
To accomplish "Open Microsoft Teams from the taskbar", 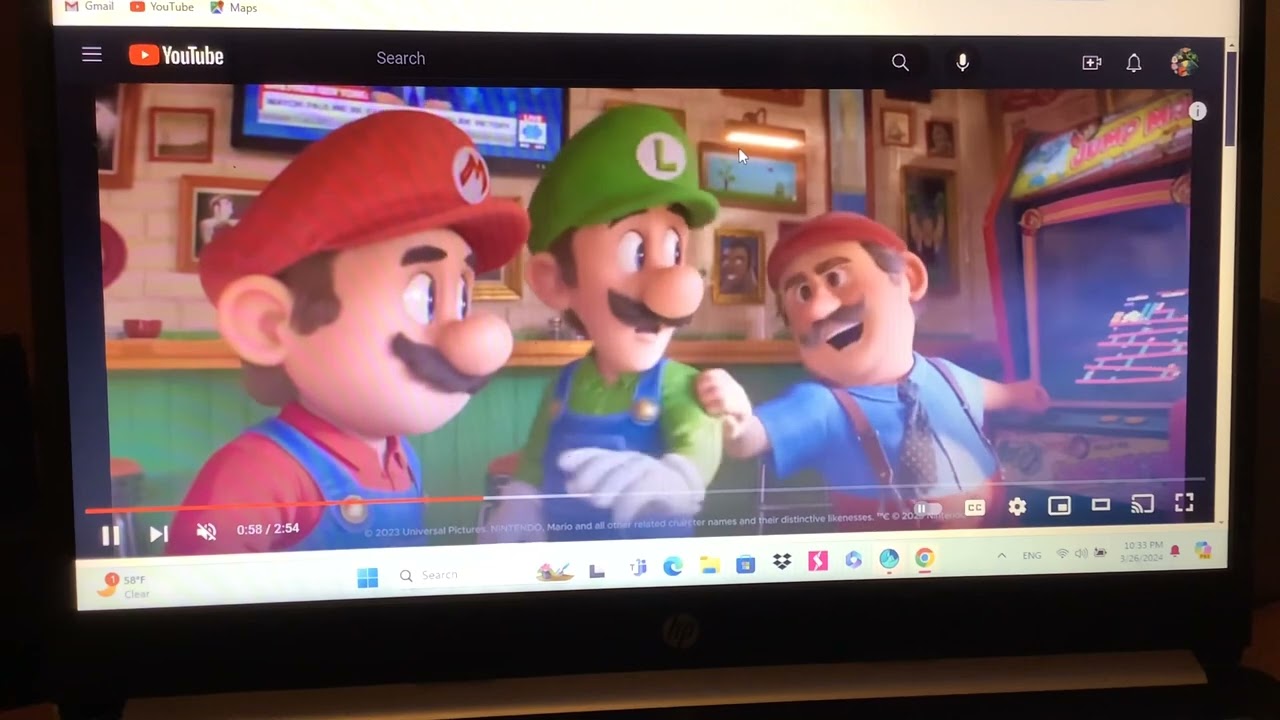I will click(x=638, y=568).
